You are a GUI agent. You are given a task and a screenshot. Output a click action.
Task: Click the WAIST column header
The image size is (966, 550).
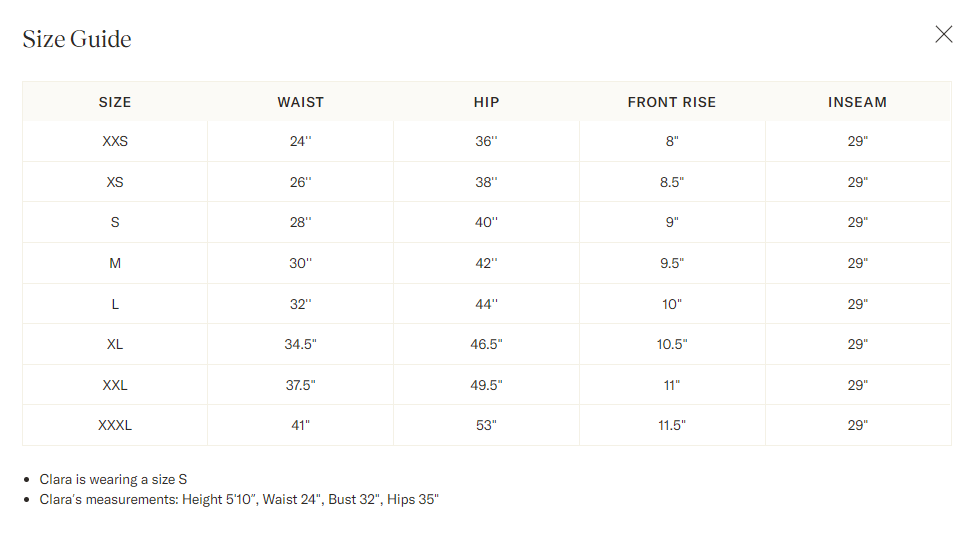(x=301, y=102)
